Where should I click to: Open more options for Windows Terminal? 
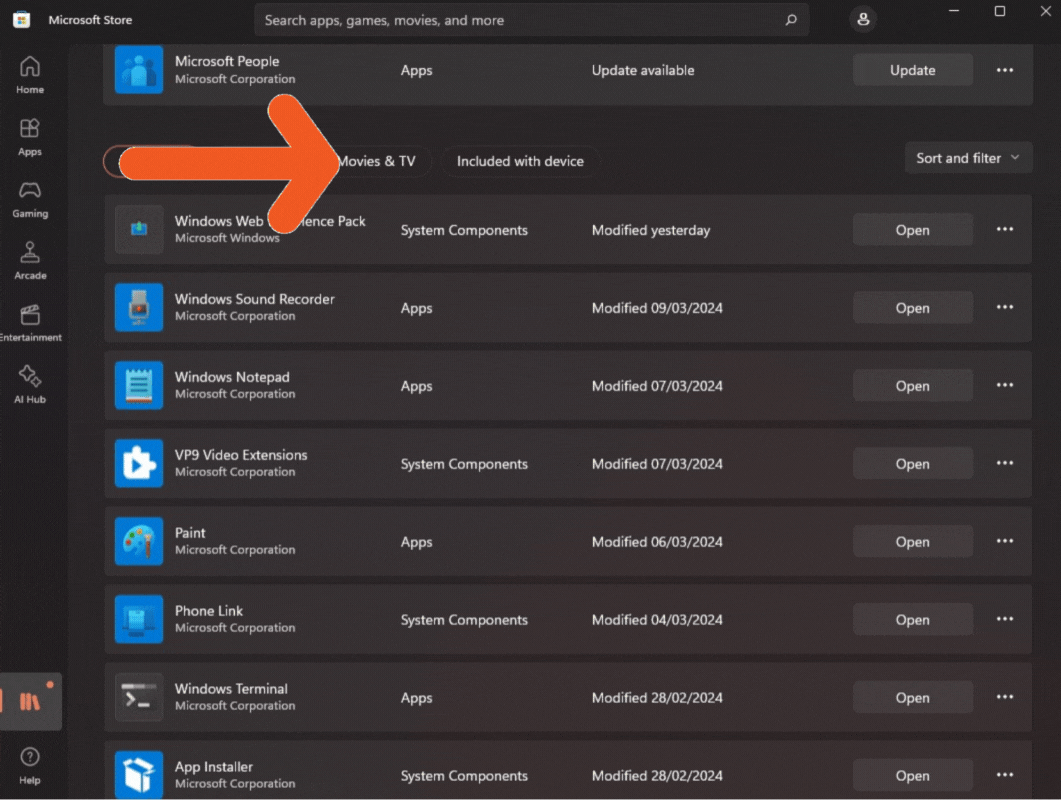[x=1005, y=698]
